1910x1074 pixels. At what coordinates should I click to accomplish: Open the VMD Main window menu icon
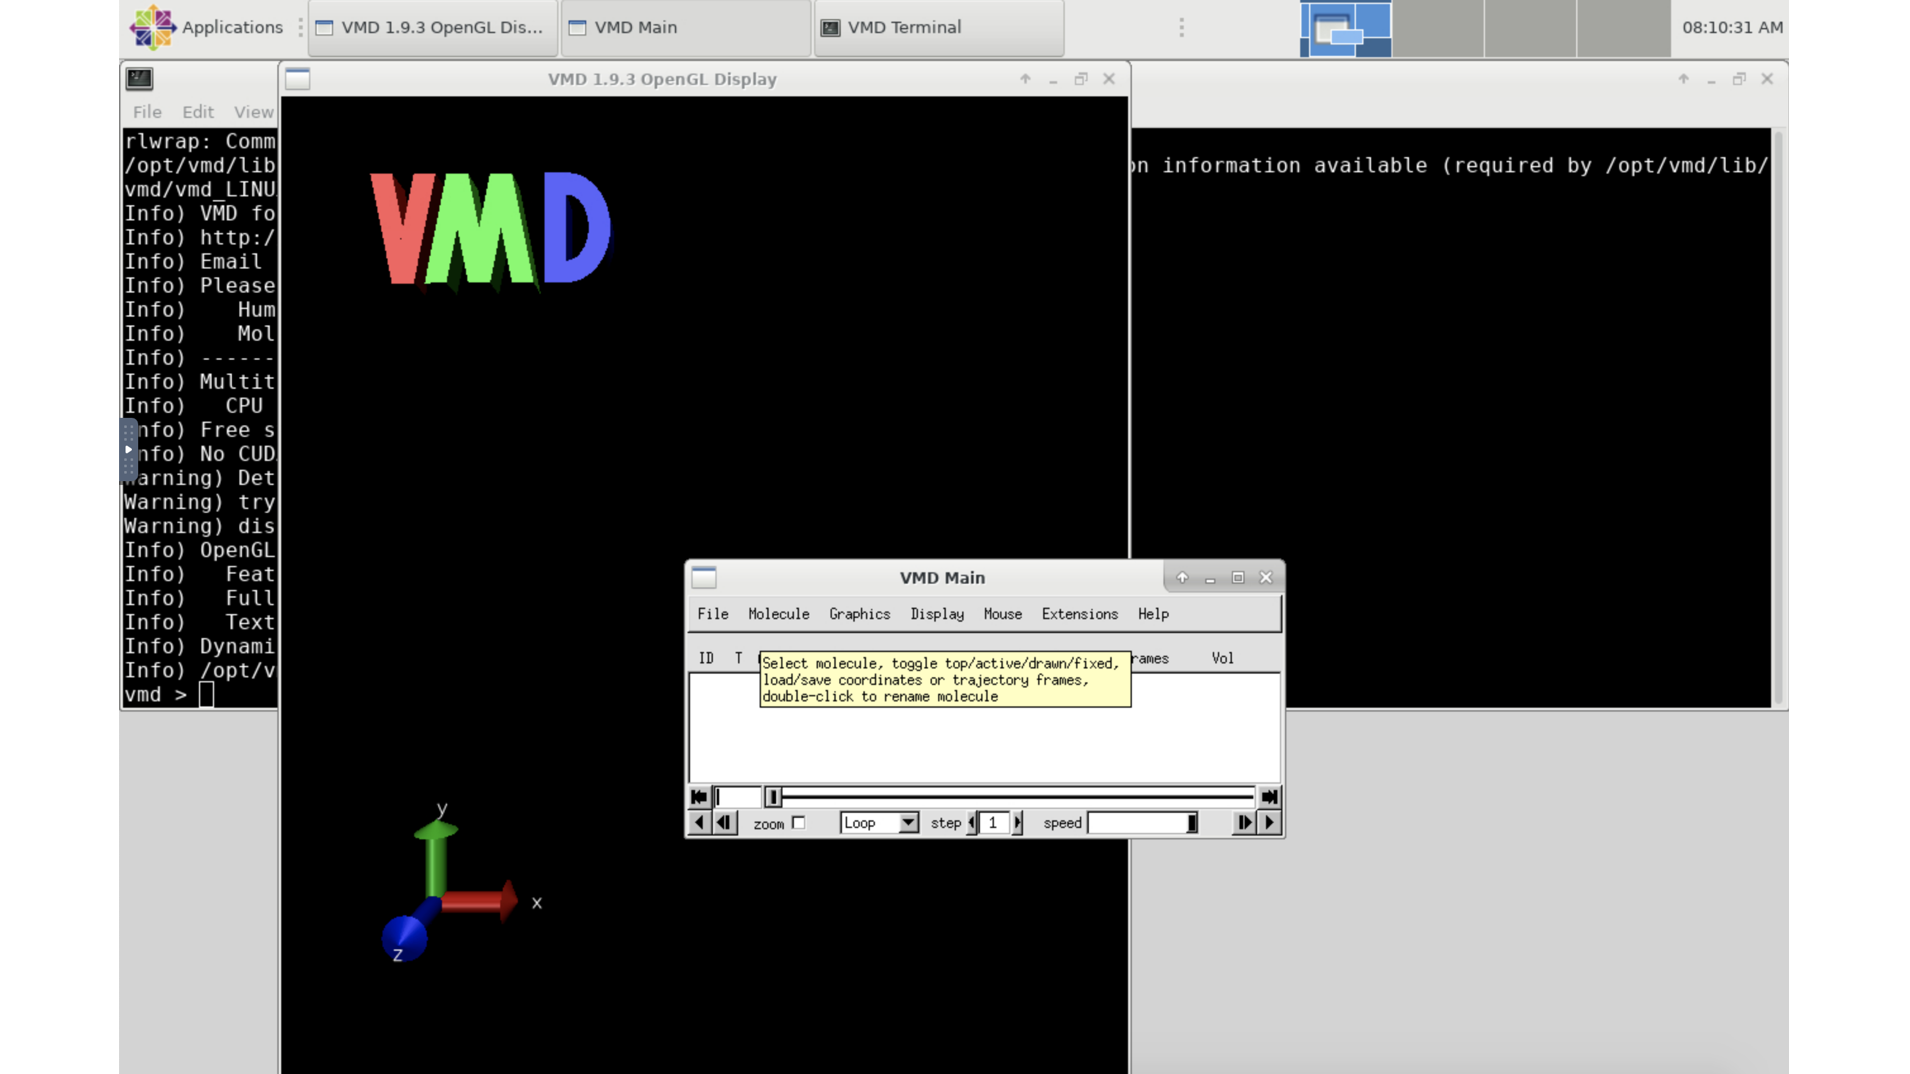pos(704,577)
